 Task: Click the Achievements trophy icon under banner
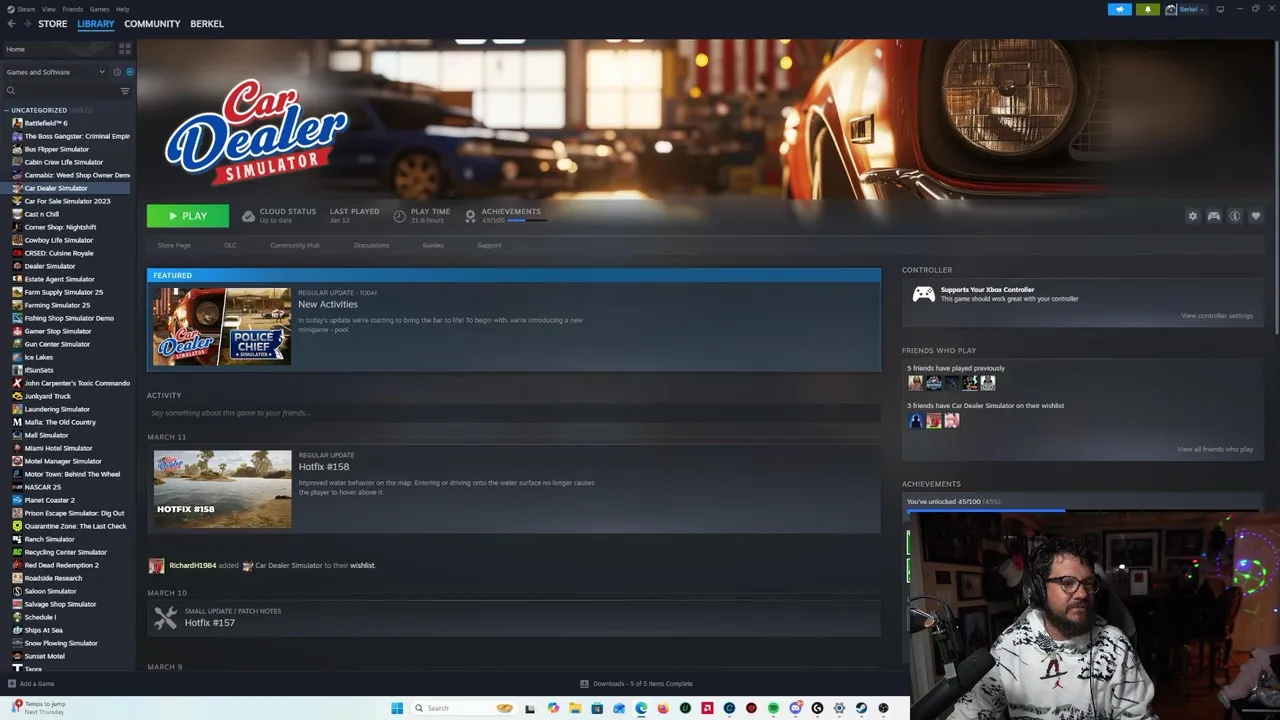pos(470,216)
